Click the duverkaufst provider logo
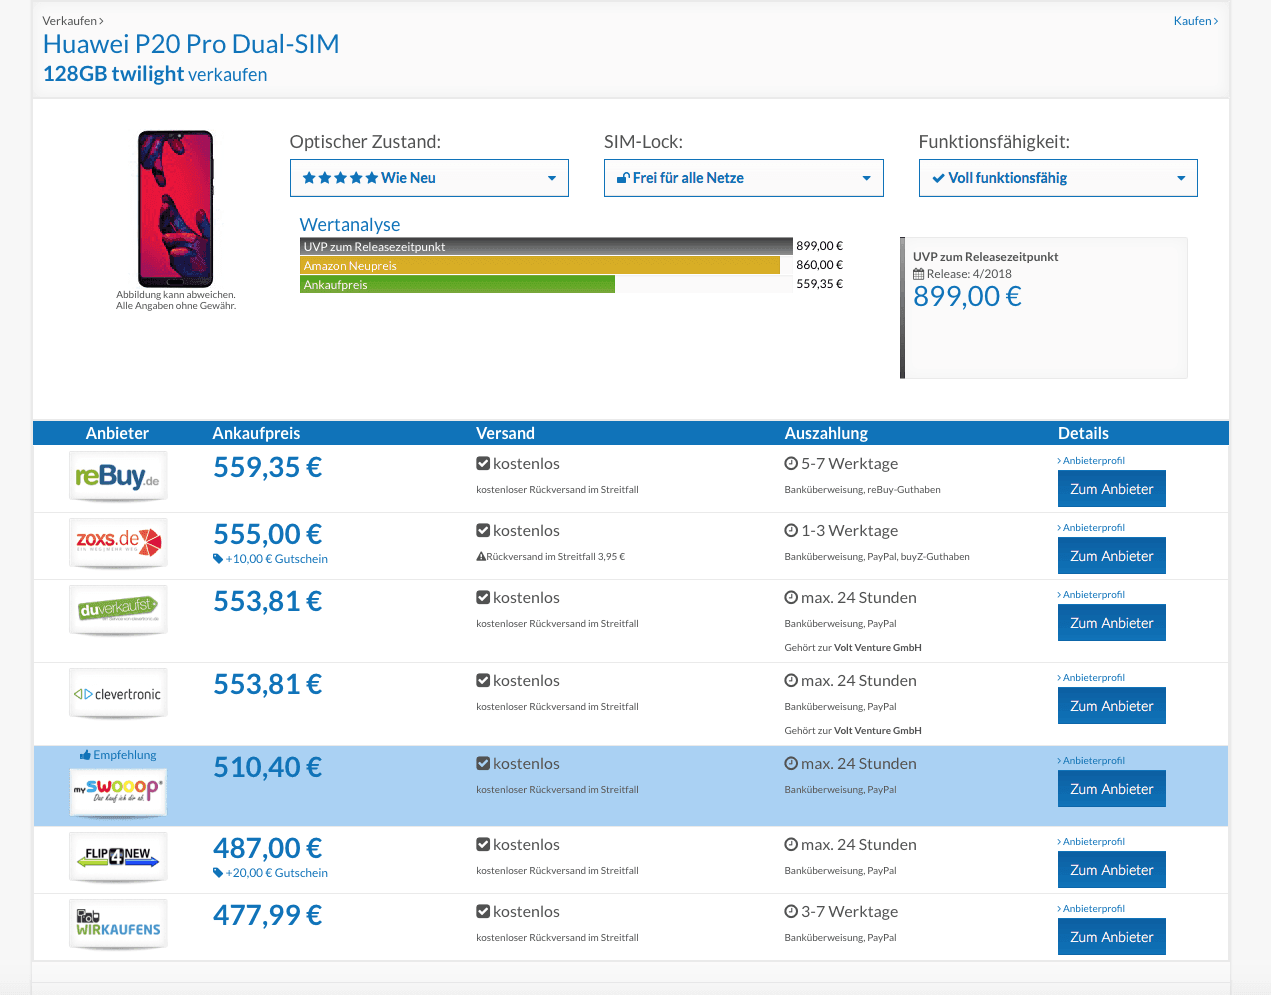The height and width of the screenshot is (995, 1271). [118, 609]
